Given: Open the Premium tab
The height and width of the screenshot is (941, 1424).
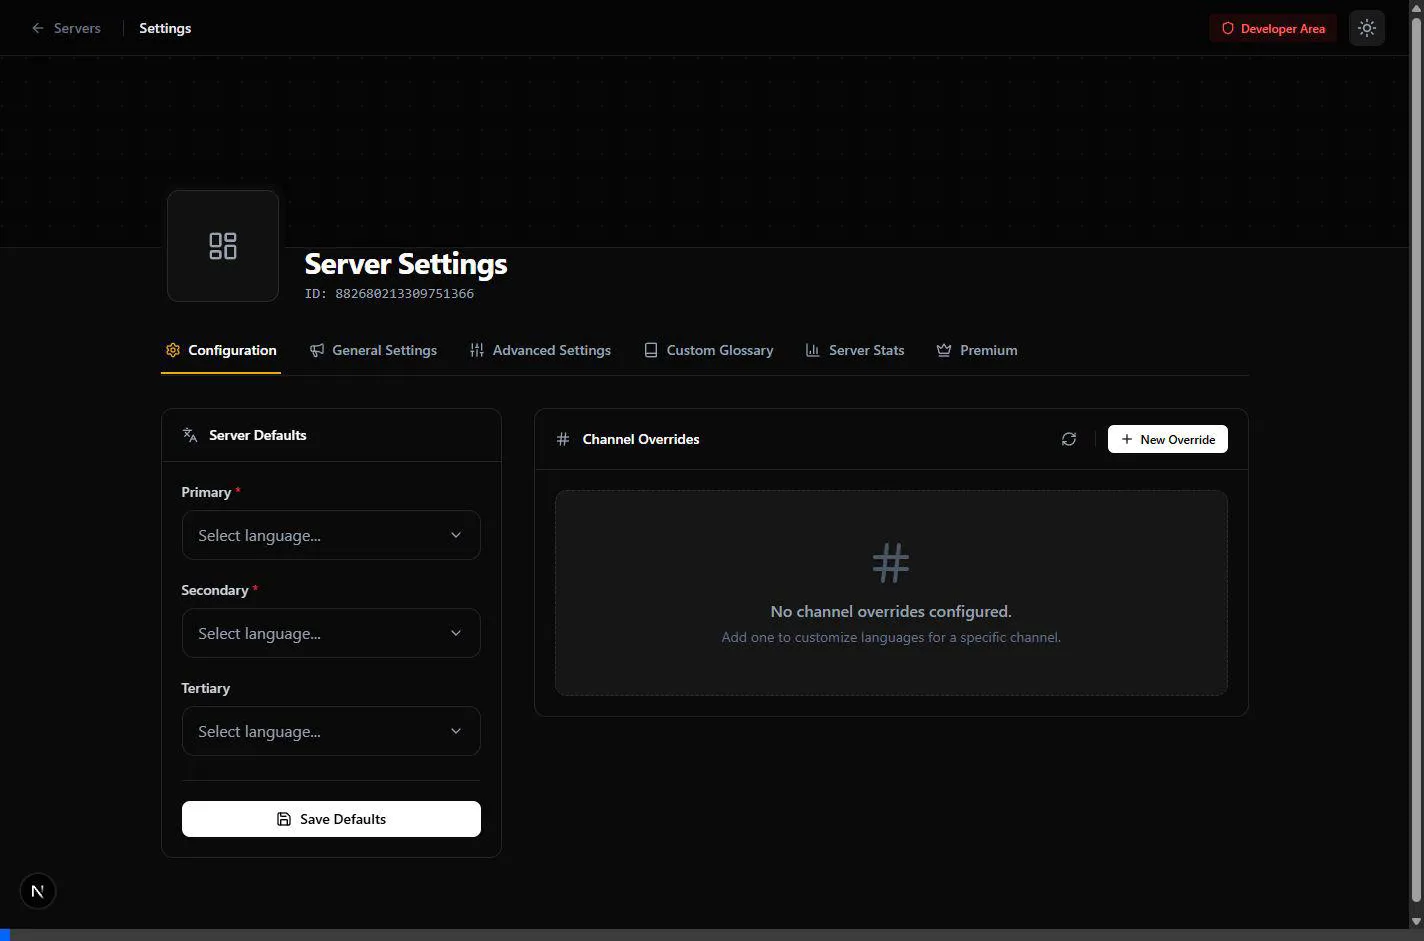Looking at the screenshot, I should (x=977, y=351).
